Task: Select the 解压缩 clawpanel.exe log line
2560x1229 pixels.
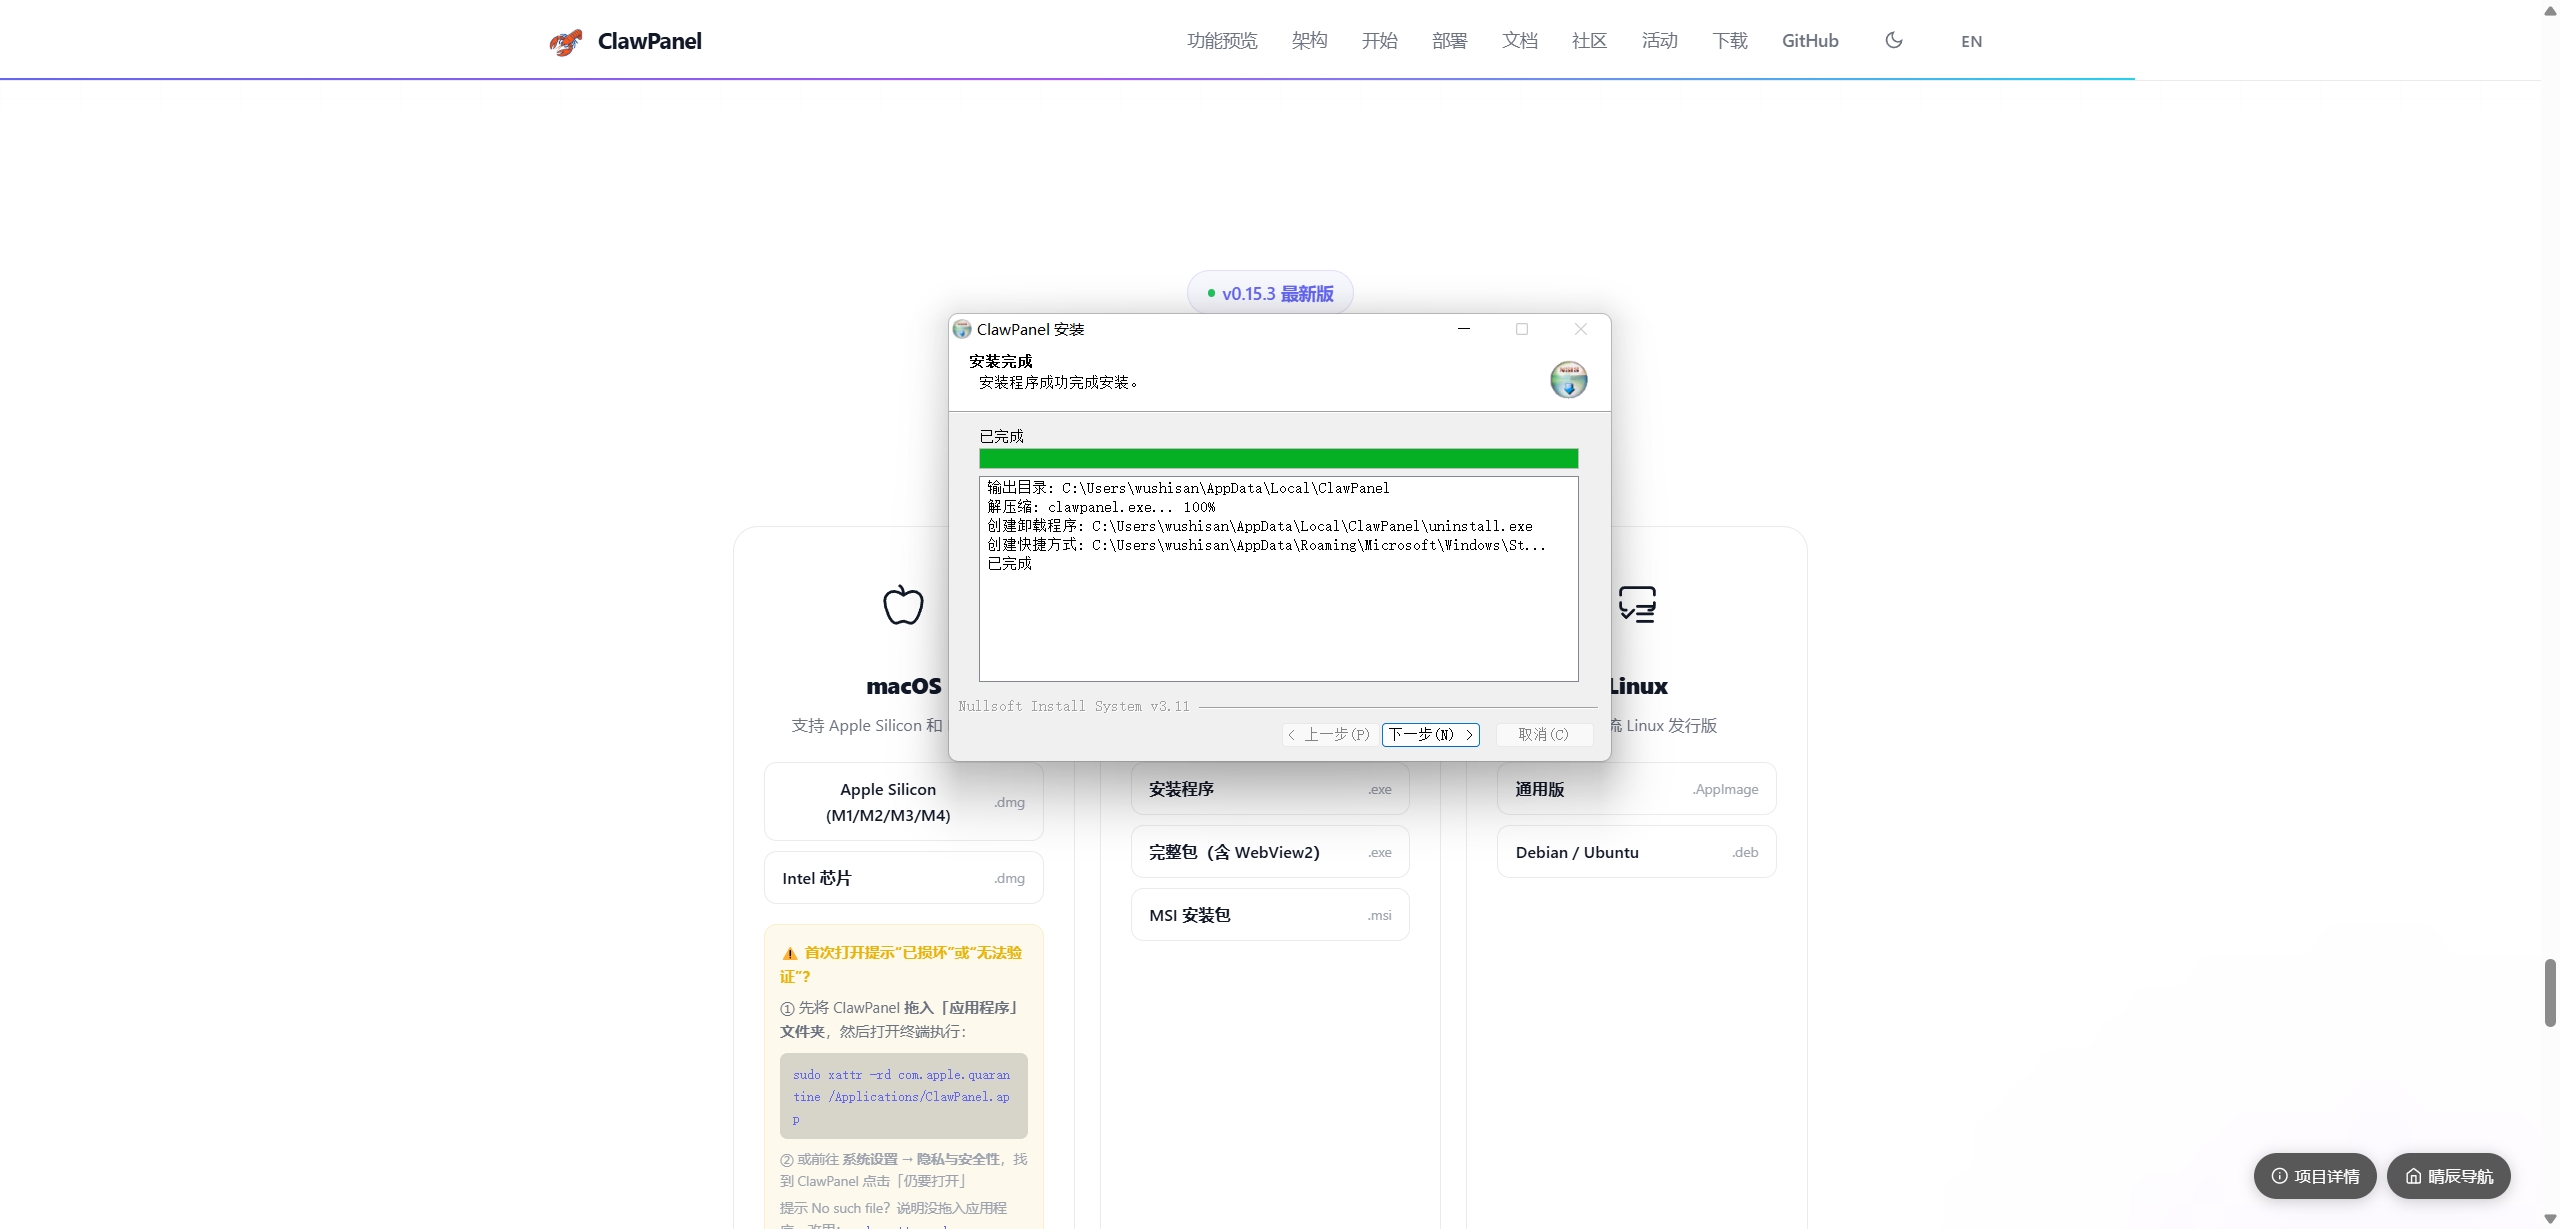Action: (1101, 507)
